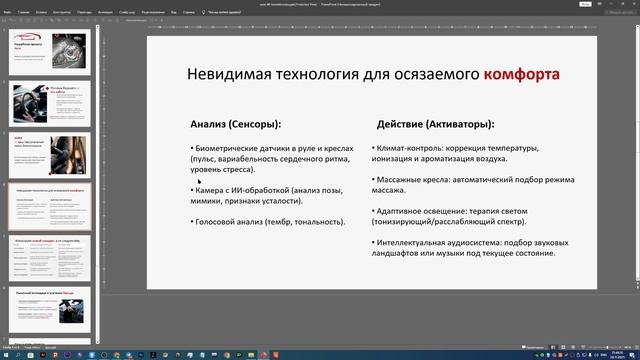Click the slide thumbnail pane scrollbar
This screenshot has width=640, height=360.
pyautogui.click(x=98, y=184)
